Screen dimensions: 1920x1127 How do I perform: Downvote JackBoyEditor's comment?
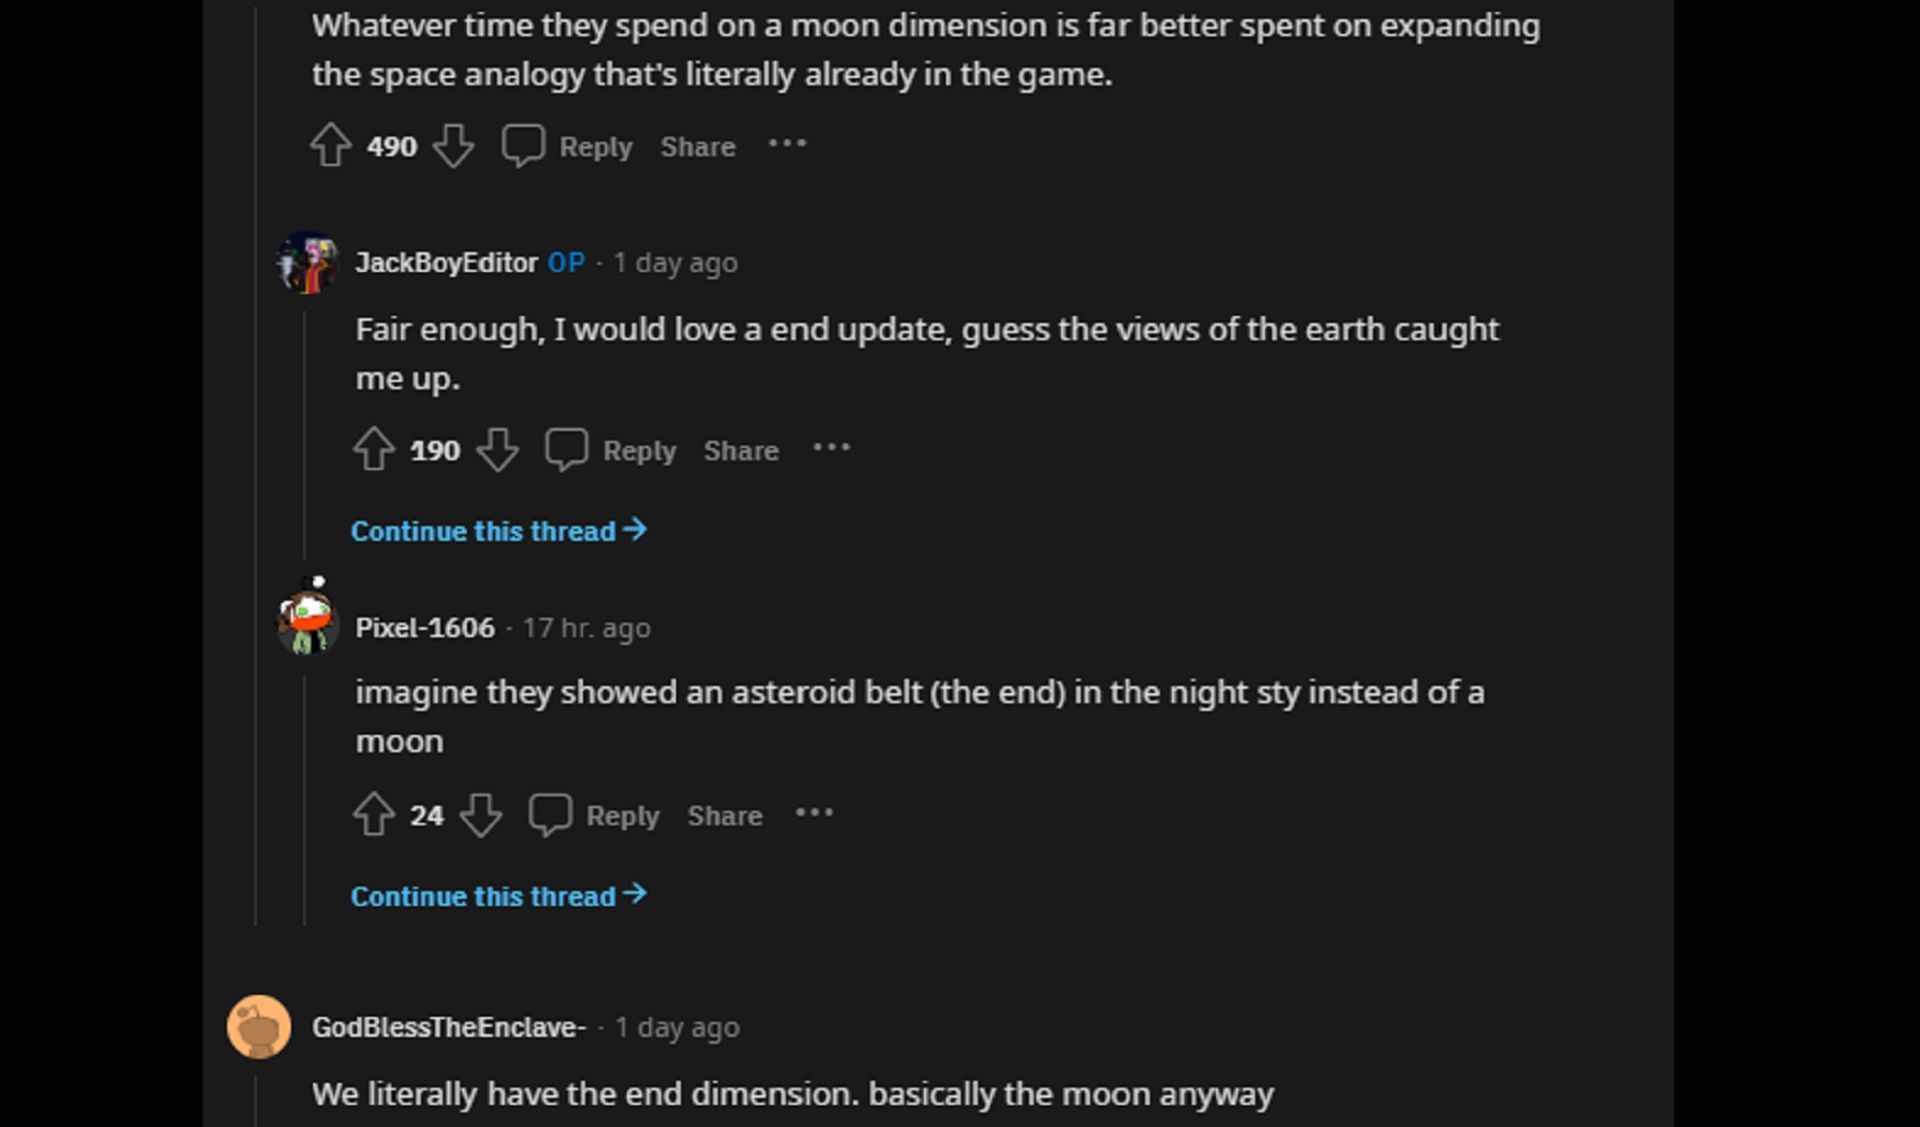(497, 450)
